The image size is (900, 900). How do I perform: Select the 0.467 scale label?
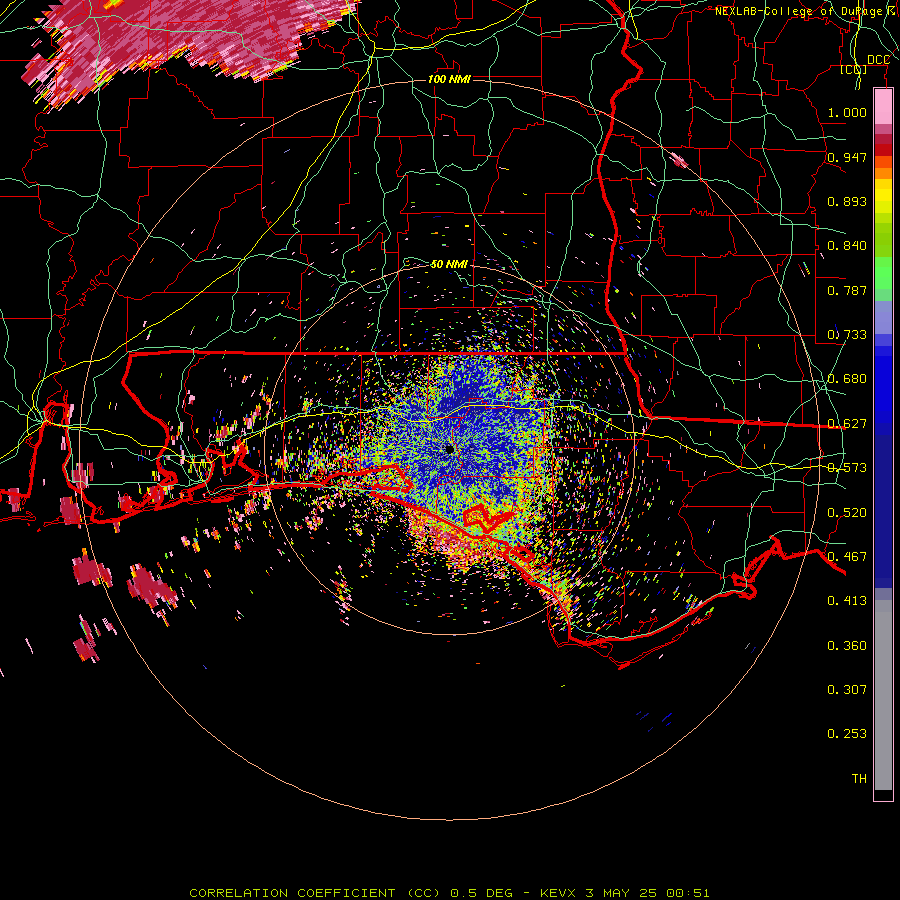847,557
